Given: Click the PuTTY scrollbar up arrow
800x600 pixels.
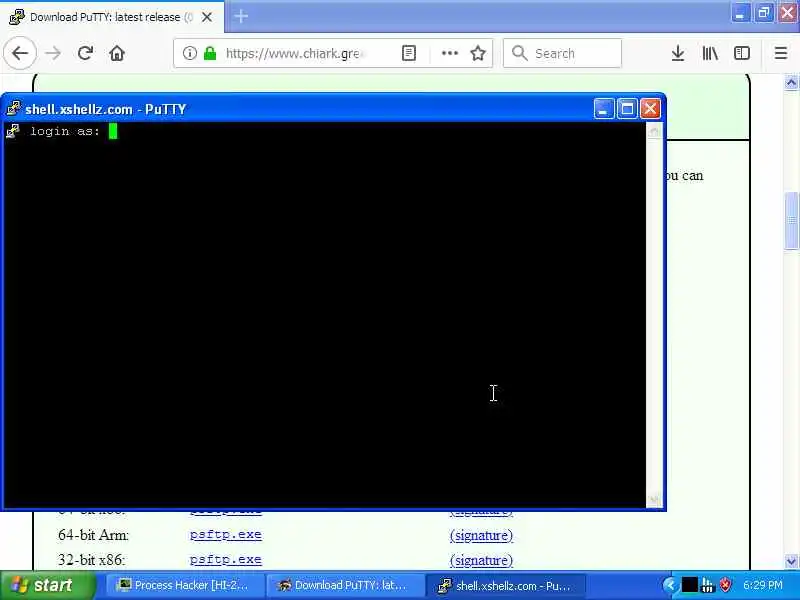Looking at the screenshot, I should (x=654, y=132).
